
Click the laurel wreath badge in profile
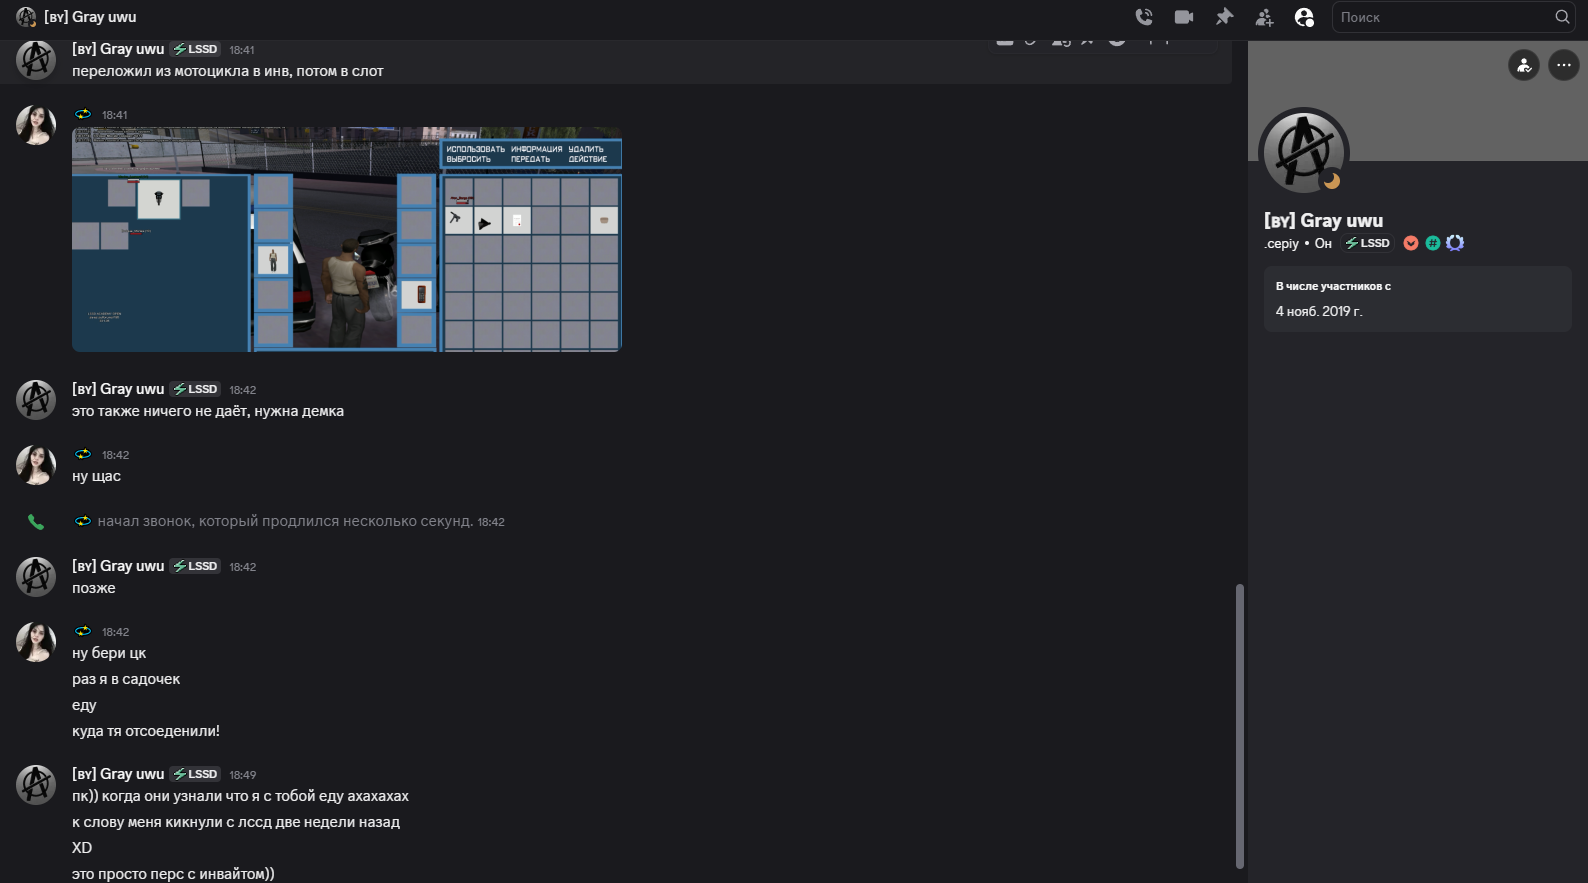[1455, 243]
